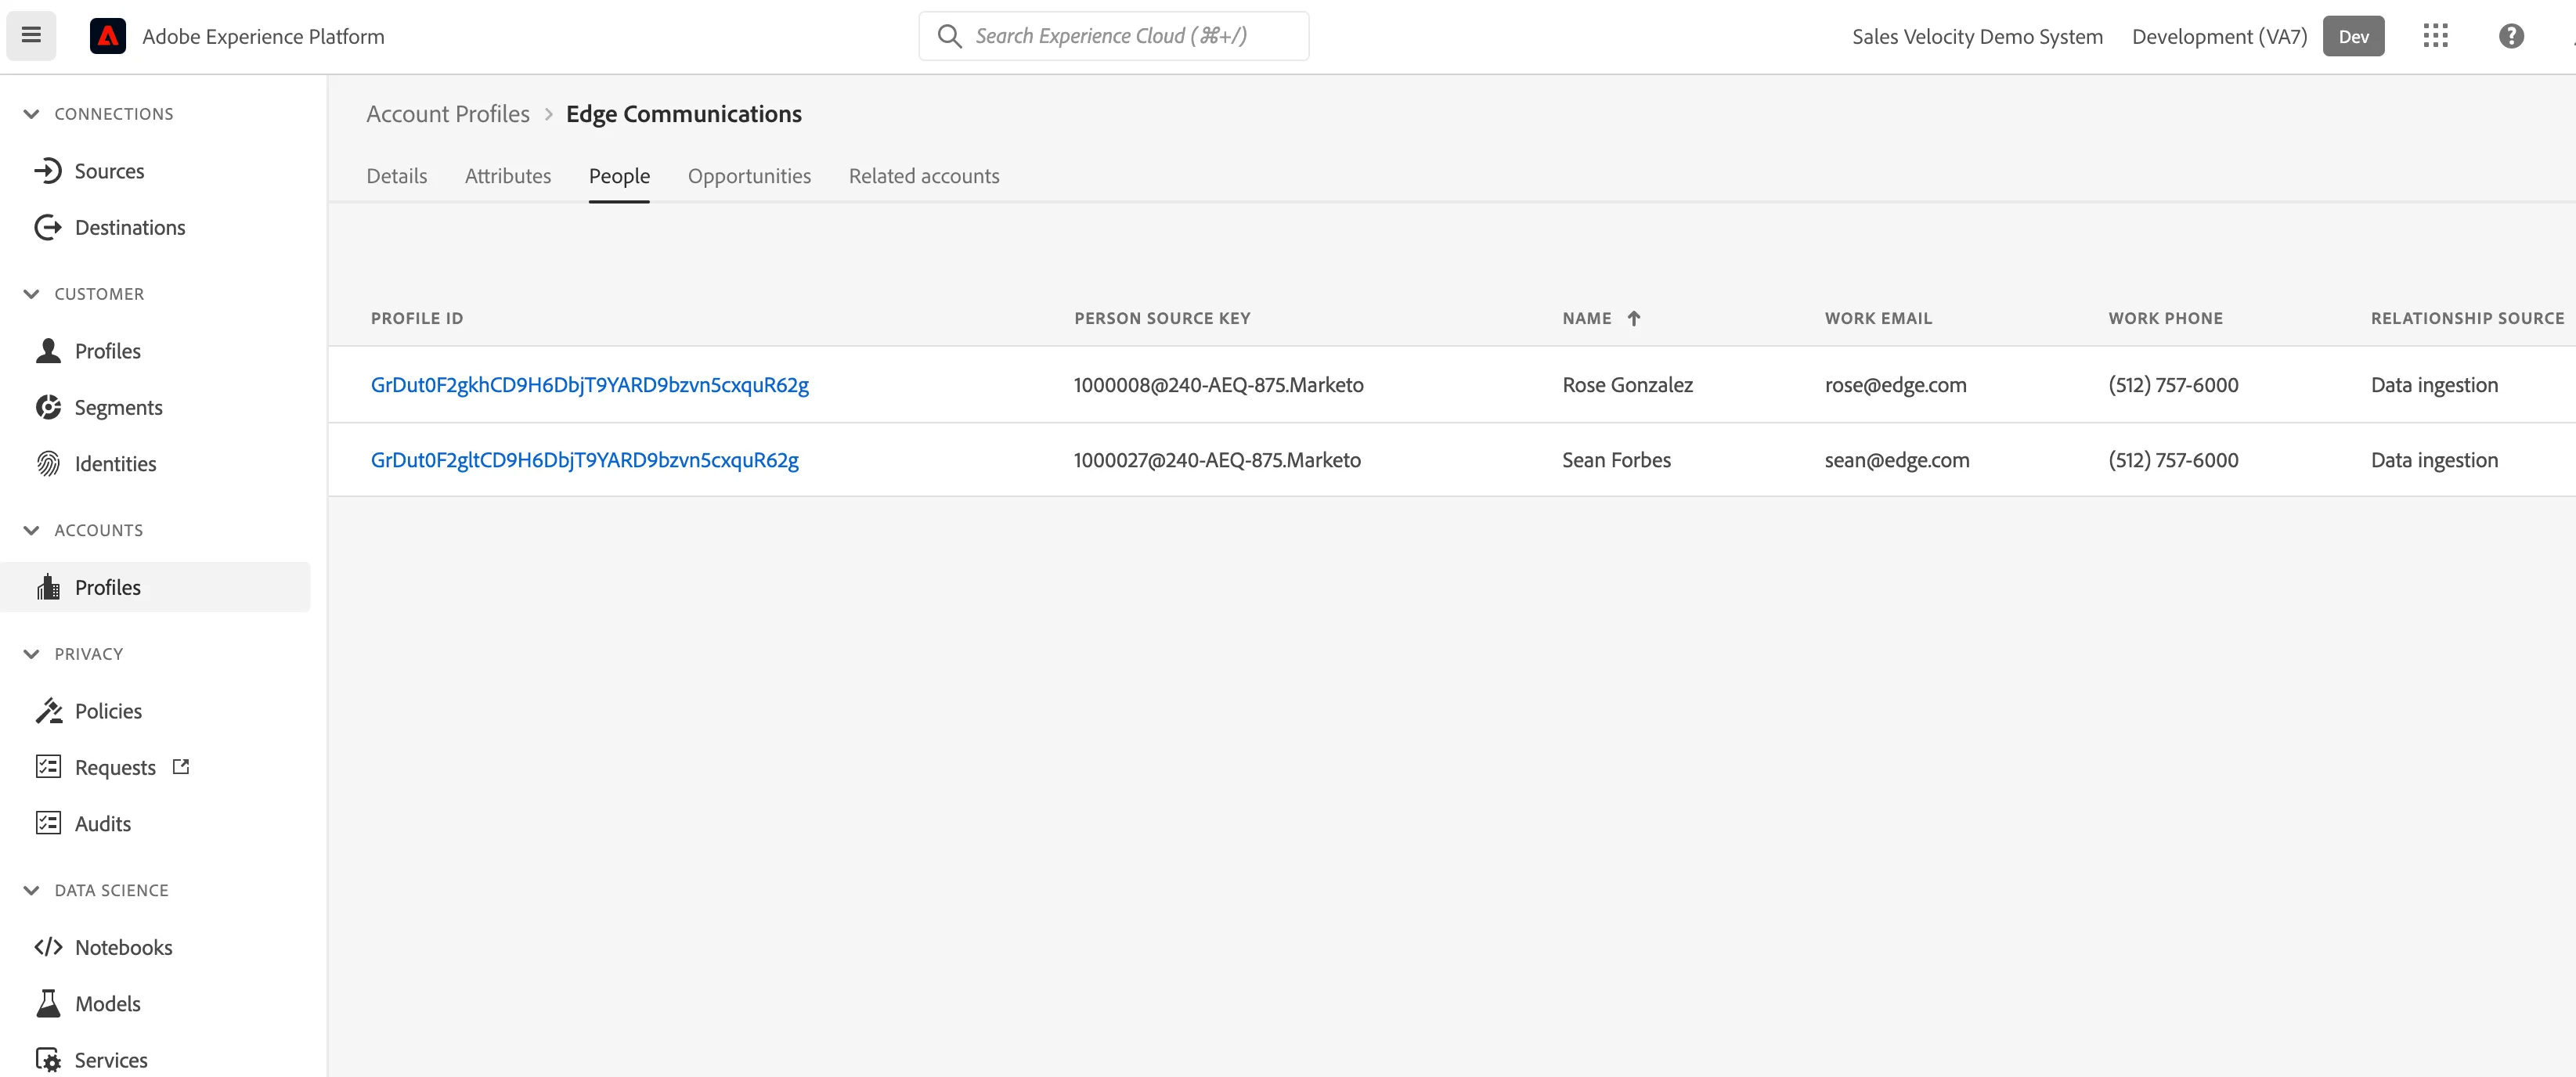2576x1077 pixels.
Task: Click the Person Source Key column header
Action: coord(1162,318)
